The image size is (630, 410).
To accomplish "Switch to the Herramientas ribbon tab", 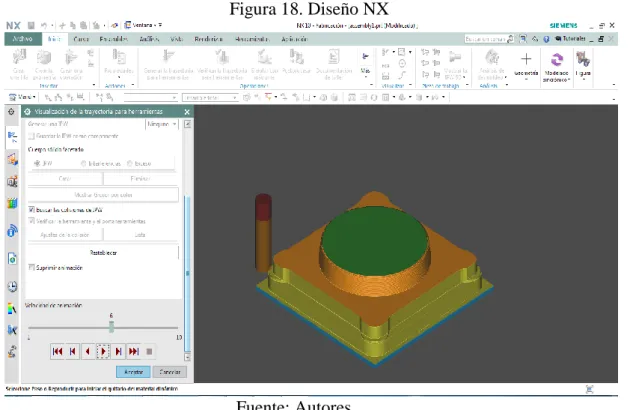I will (252, 39).
